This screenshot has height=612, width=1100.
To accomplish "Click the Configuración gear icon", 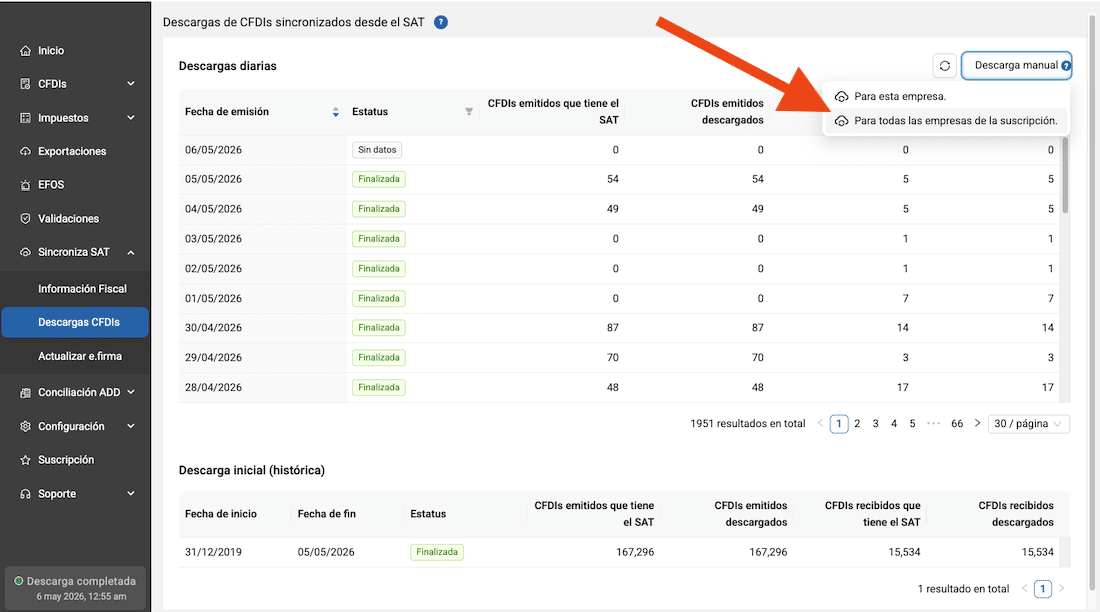I will [x=25, y=426].
